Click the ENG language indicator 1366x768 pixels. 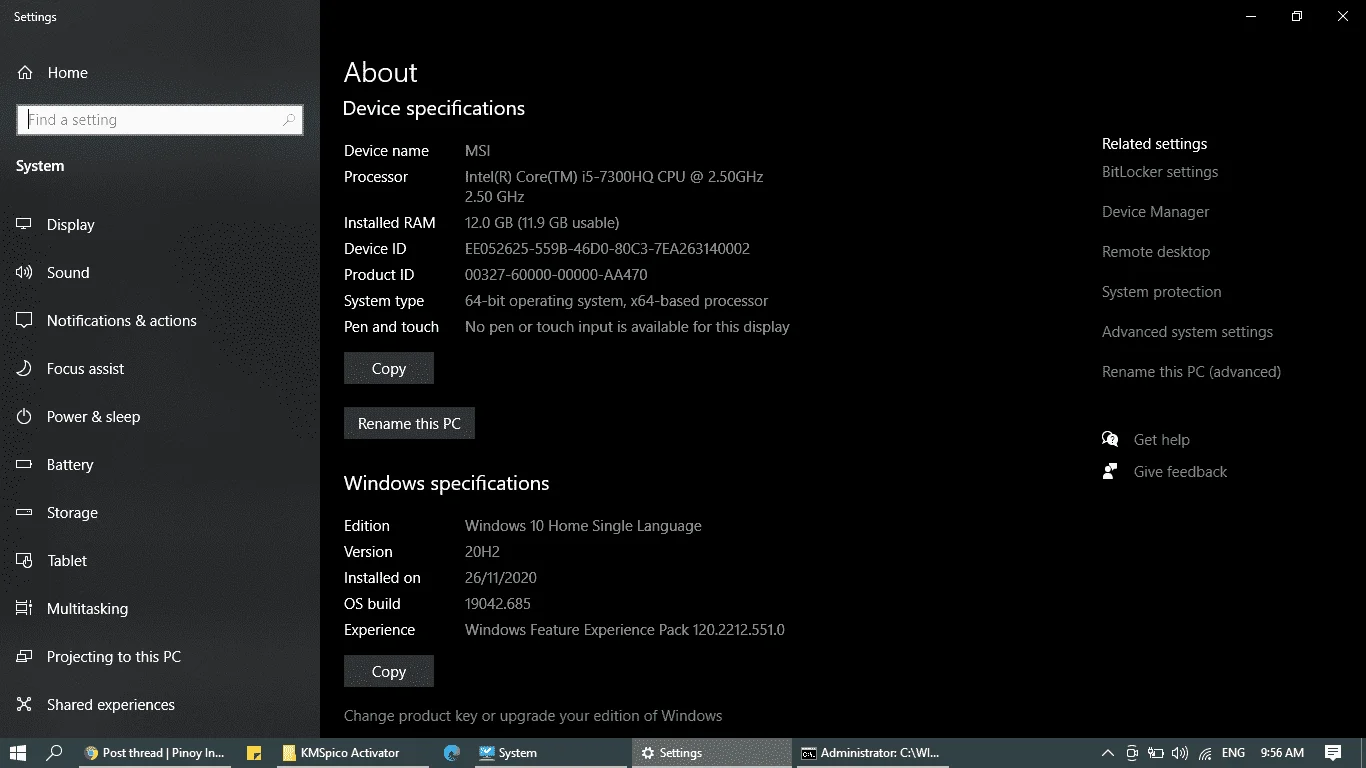[x=1233, y=753]
